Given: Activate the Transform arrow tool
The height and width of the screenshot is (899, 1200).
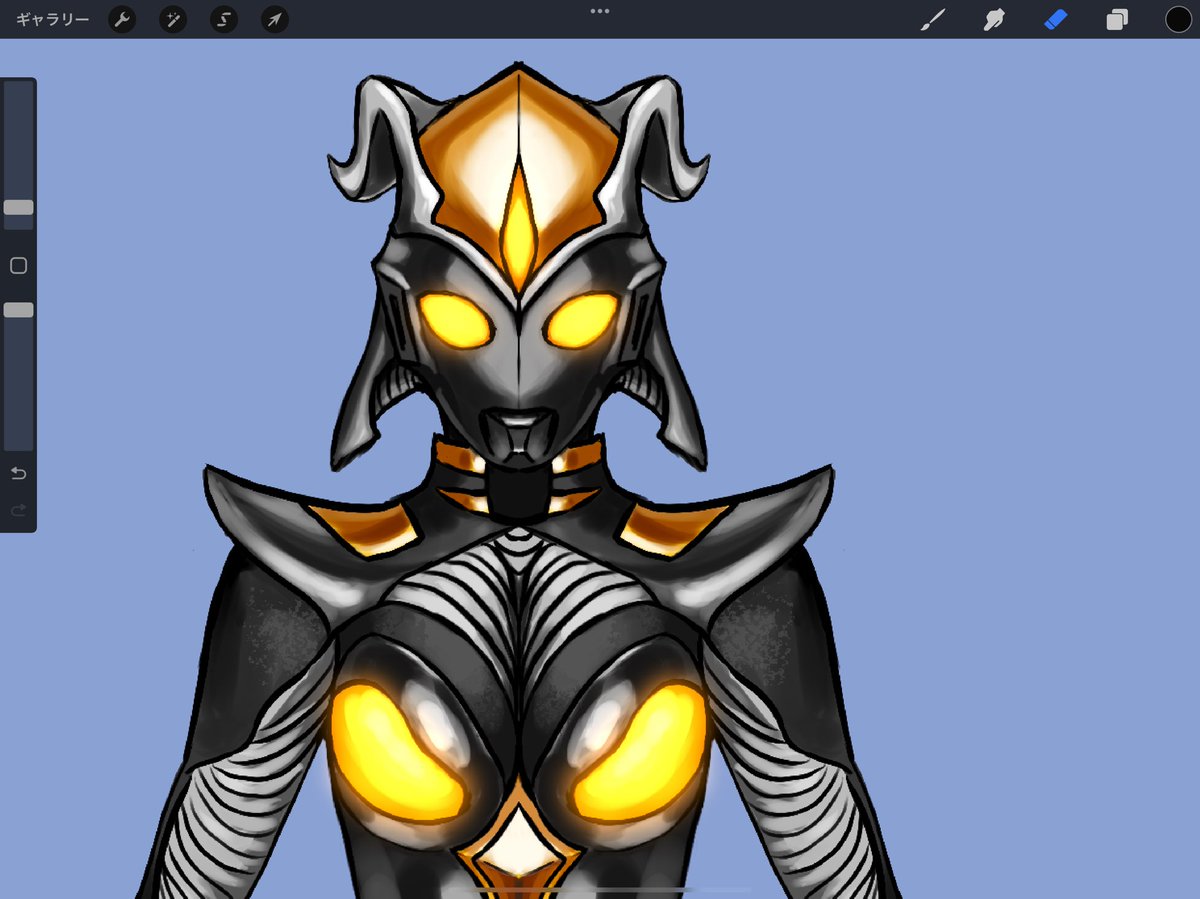Looking at the screenshot, I should (275, 19).
